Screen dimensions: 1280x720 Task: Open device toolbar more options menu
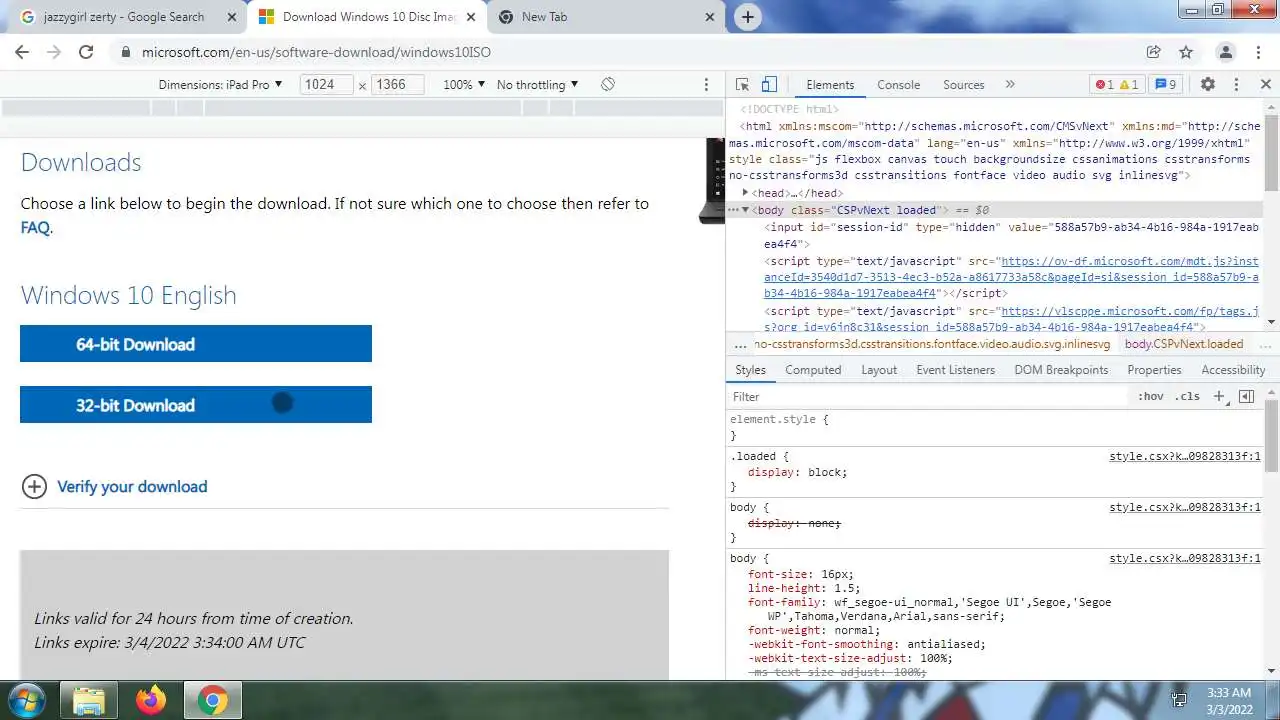(x=706, y=85)
